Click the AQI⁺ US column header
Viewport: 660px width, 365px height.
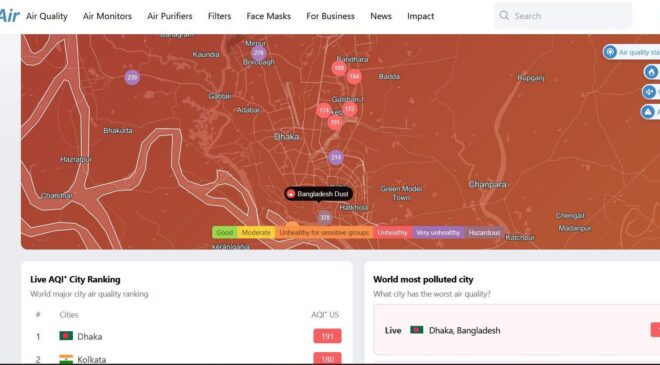pyautogui.click(x=325, y=314)
